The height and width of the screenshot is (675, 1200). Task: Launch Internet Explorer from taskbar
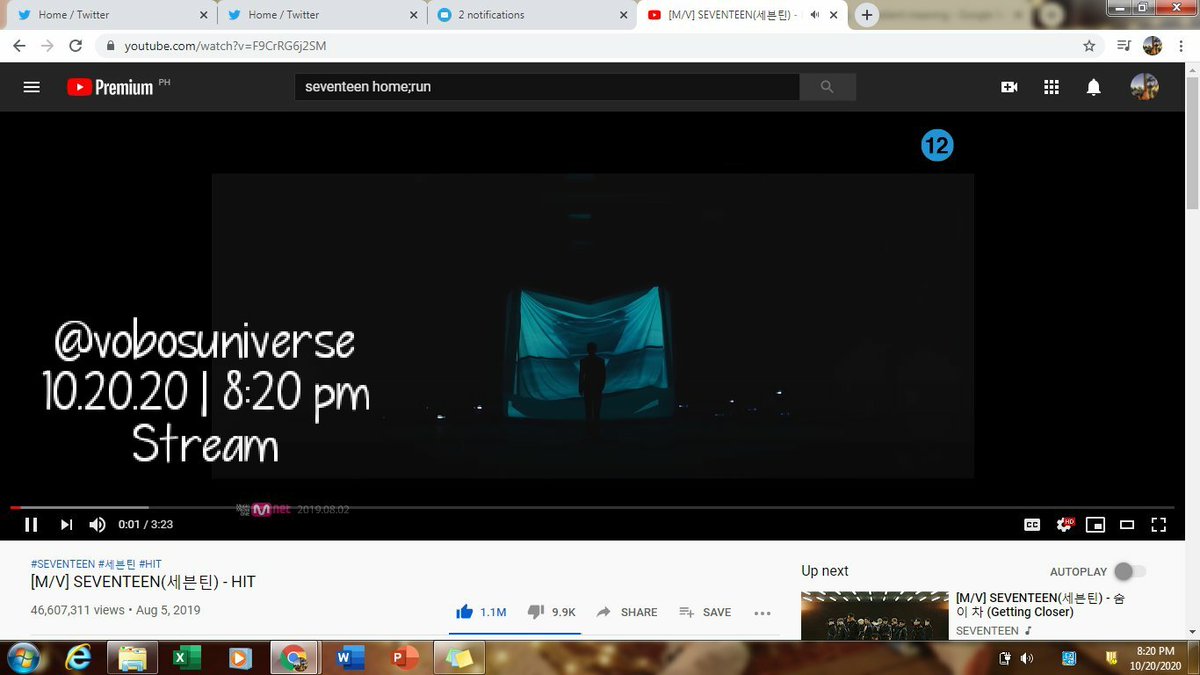78,658
